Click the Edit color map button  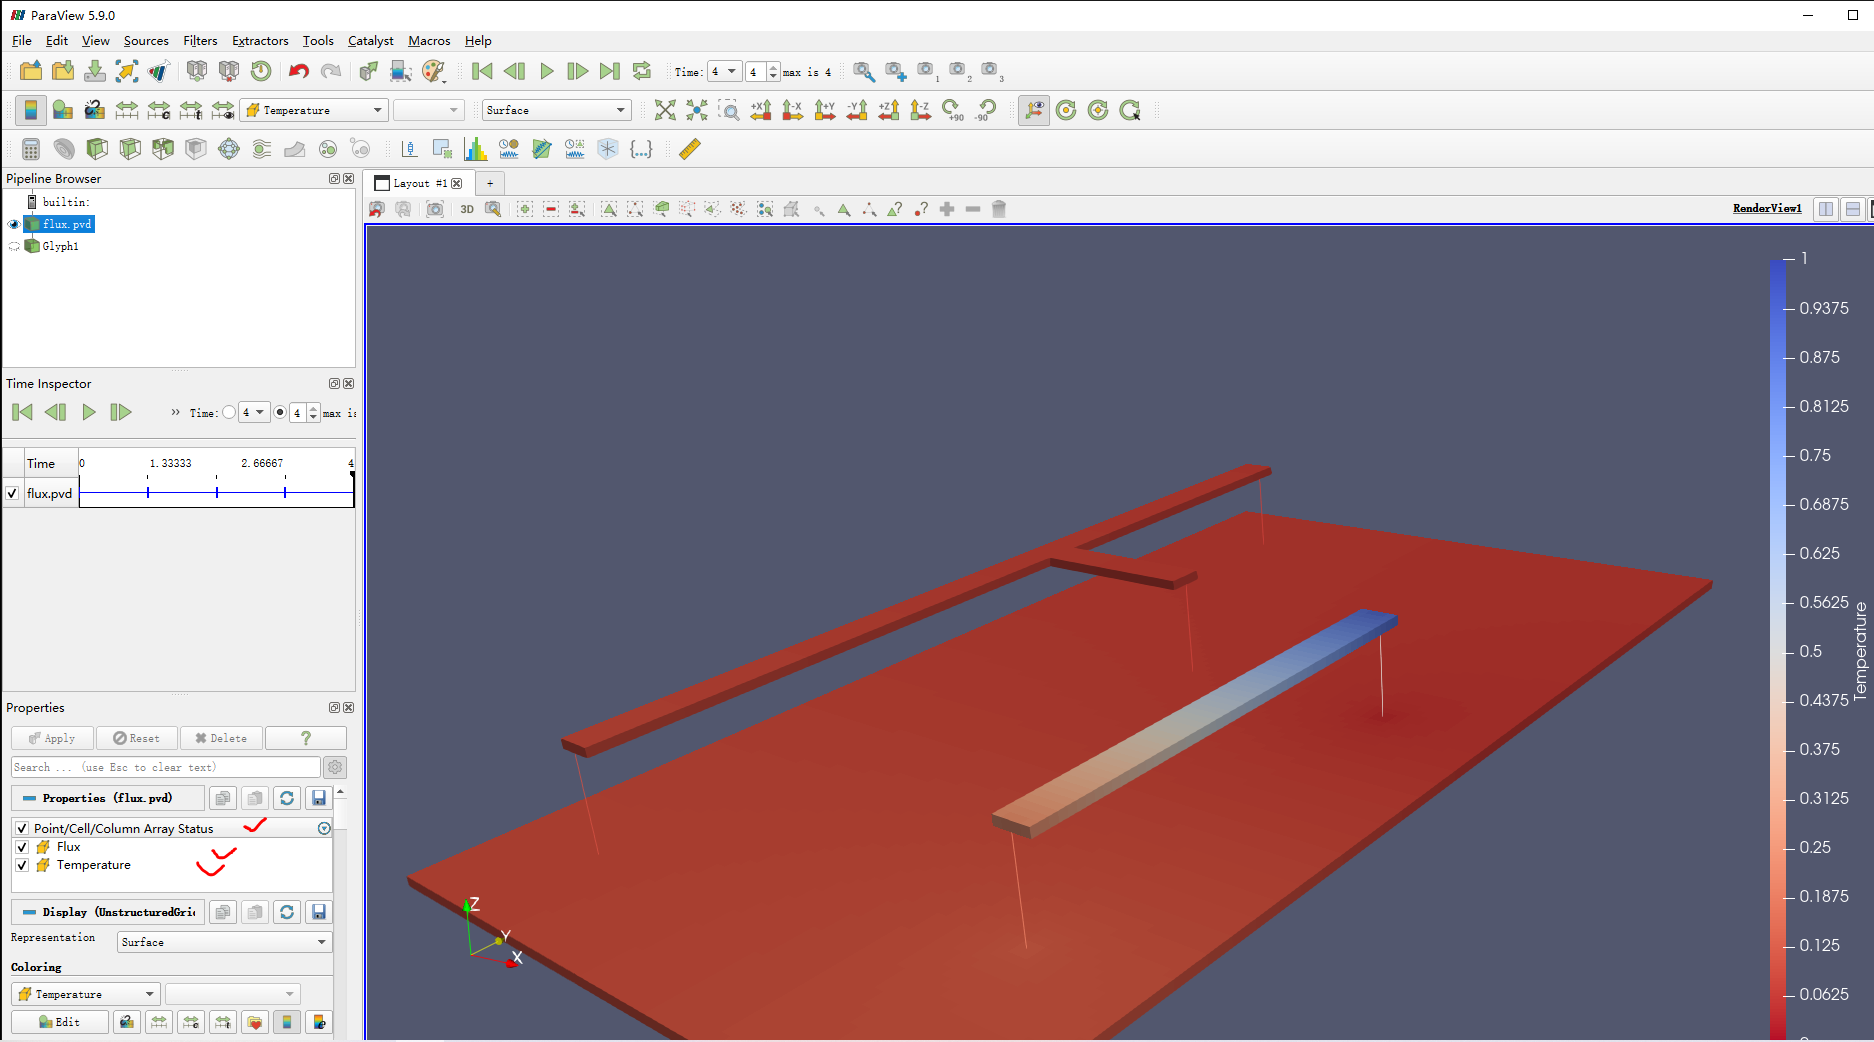59,1022
